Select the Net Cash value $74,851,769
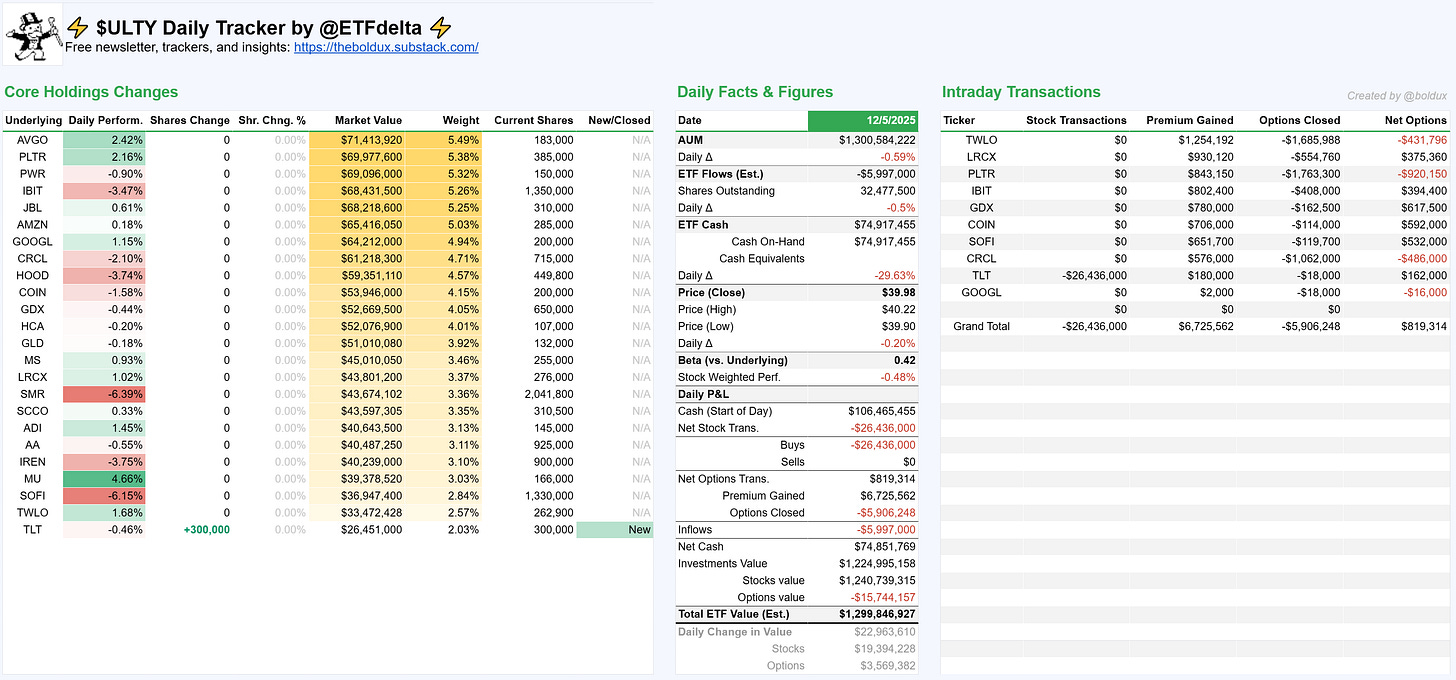The height and width of the screenshot is (680, 1456). tap(884, 546)
